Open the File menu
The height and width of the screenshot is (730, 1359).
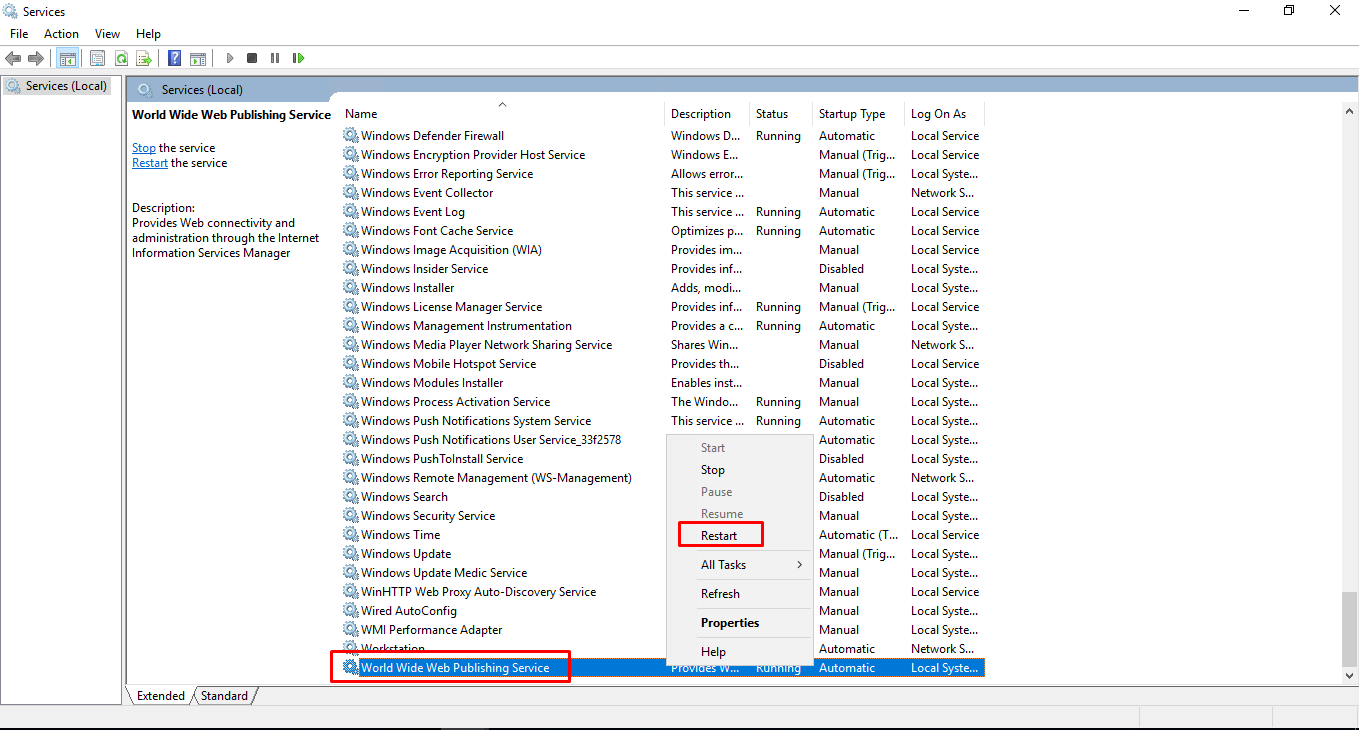point(19,34)
